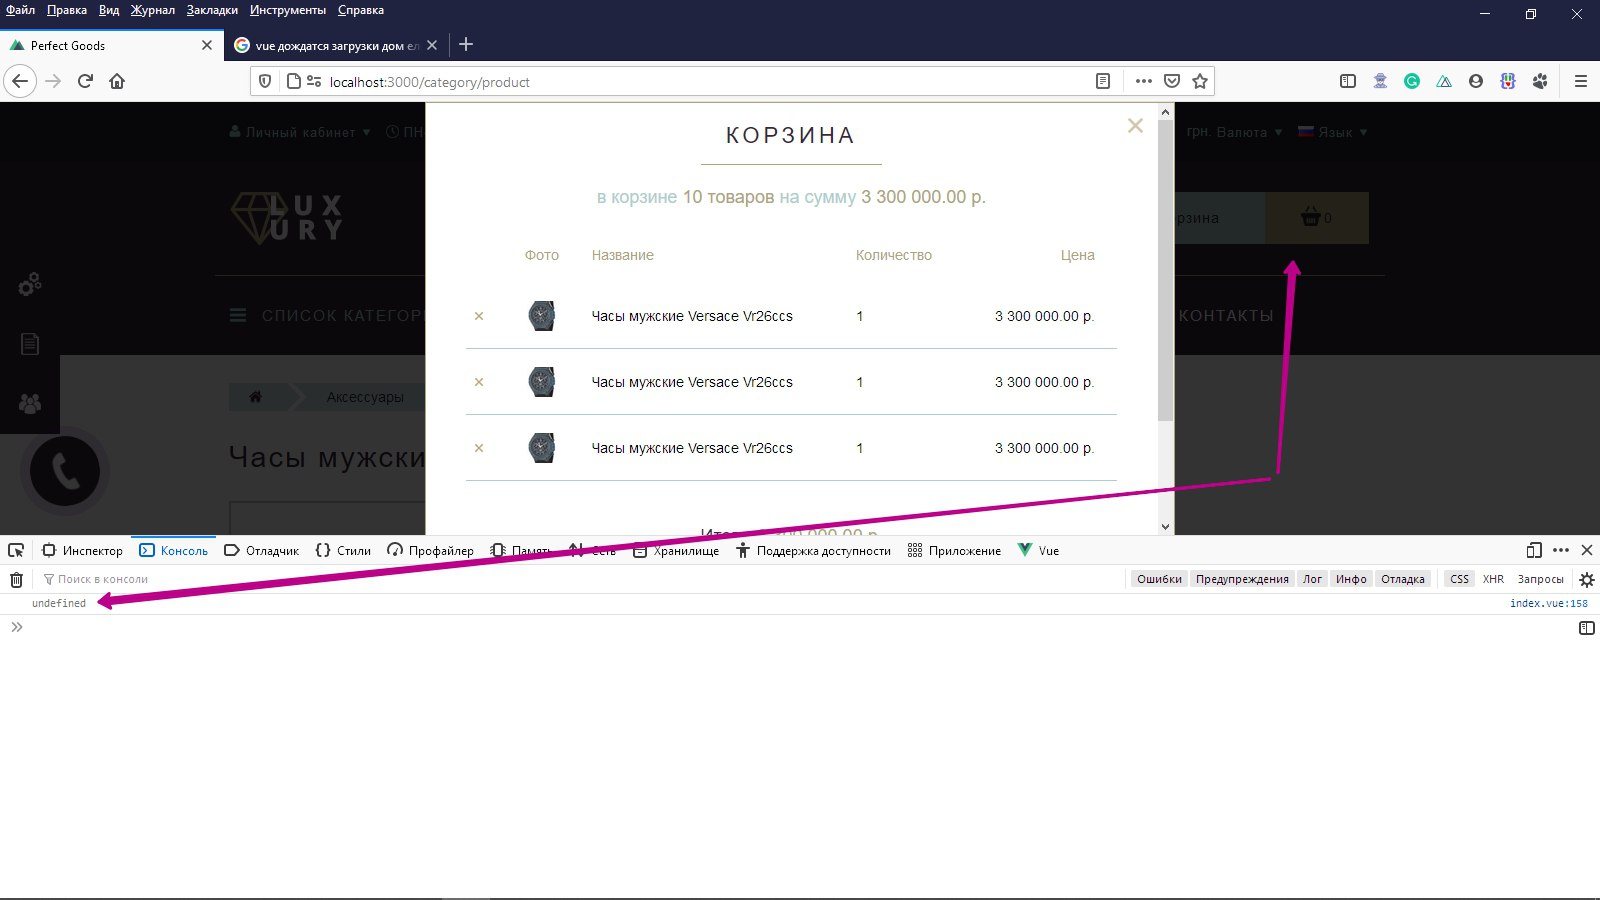Close the cart modal with X
1600x900 pixels.
[x=1135, y=125]
